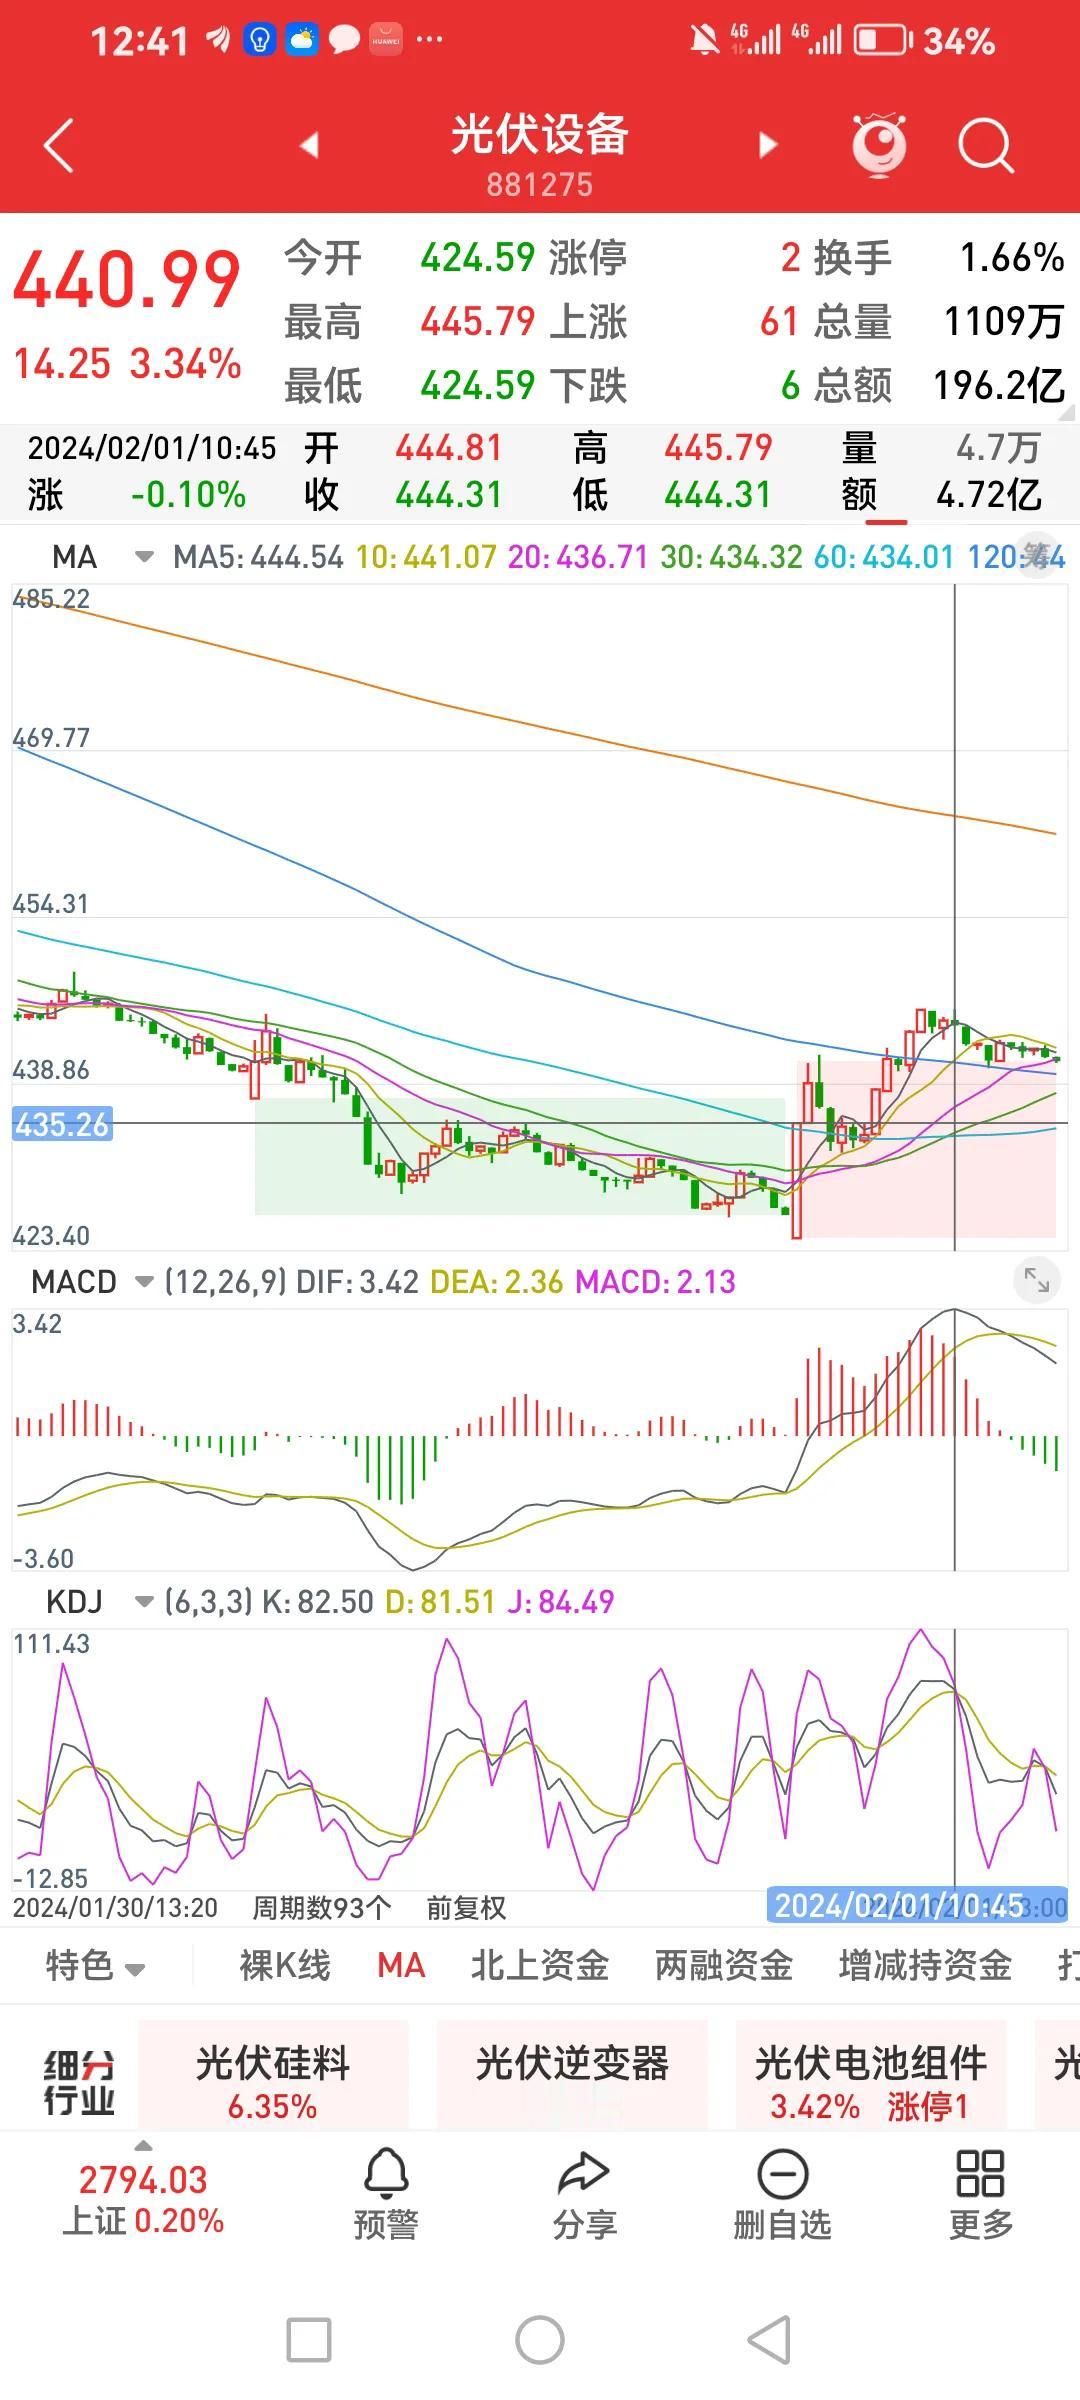Open the 更多 grid menu

pyautogui.click(x=980, y=2195)
